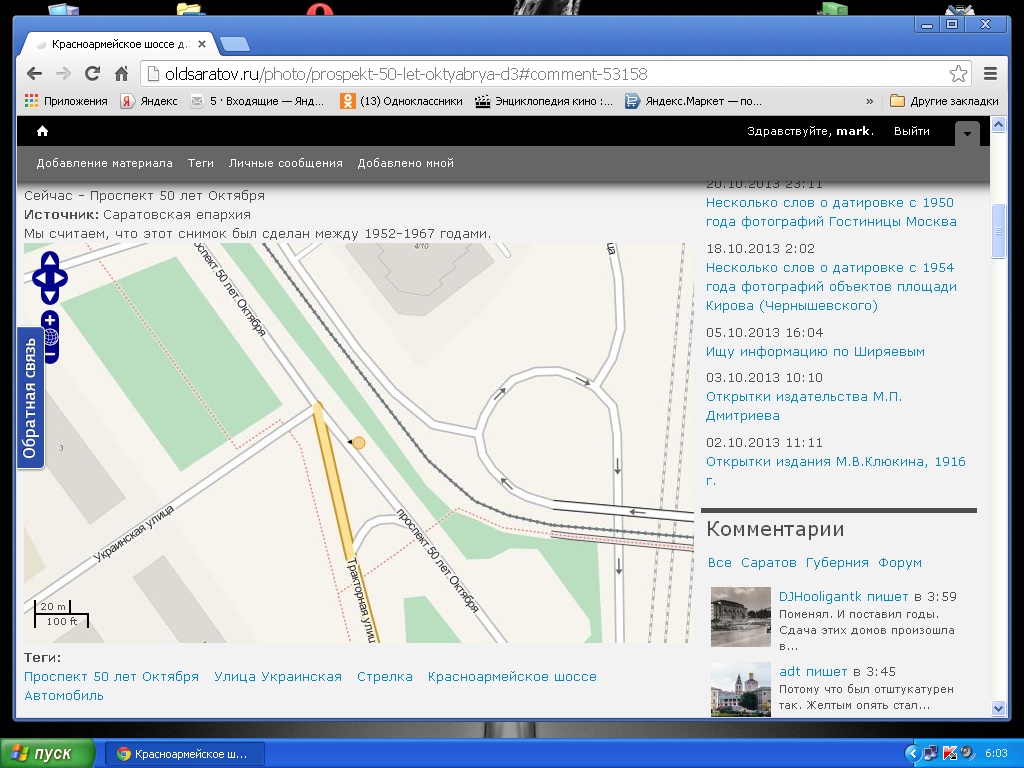Open the Входящие Яндекс mail bookmark
Image resolution: width=1024 pixels, height=768 pixels.
(257, 101)
